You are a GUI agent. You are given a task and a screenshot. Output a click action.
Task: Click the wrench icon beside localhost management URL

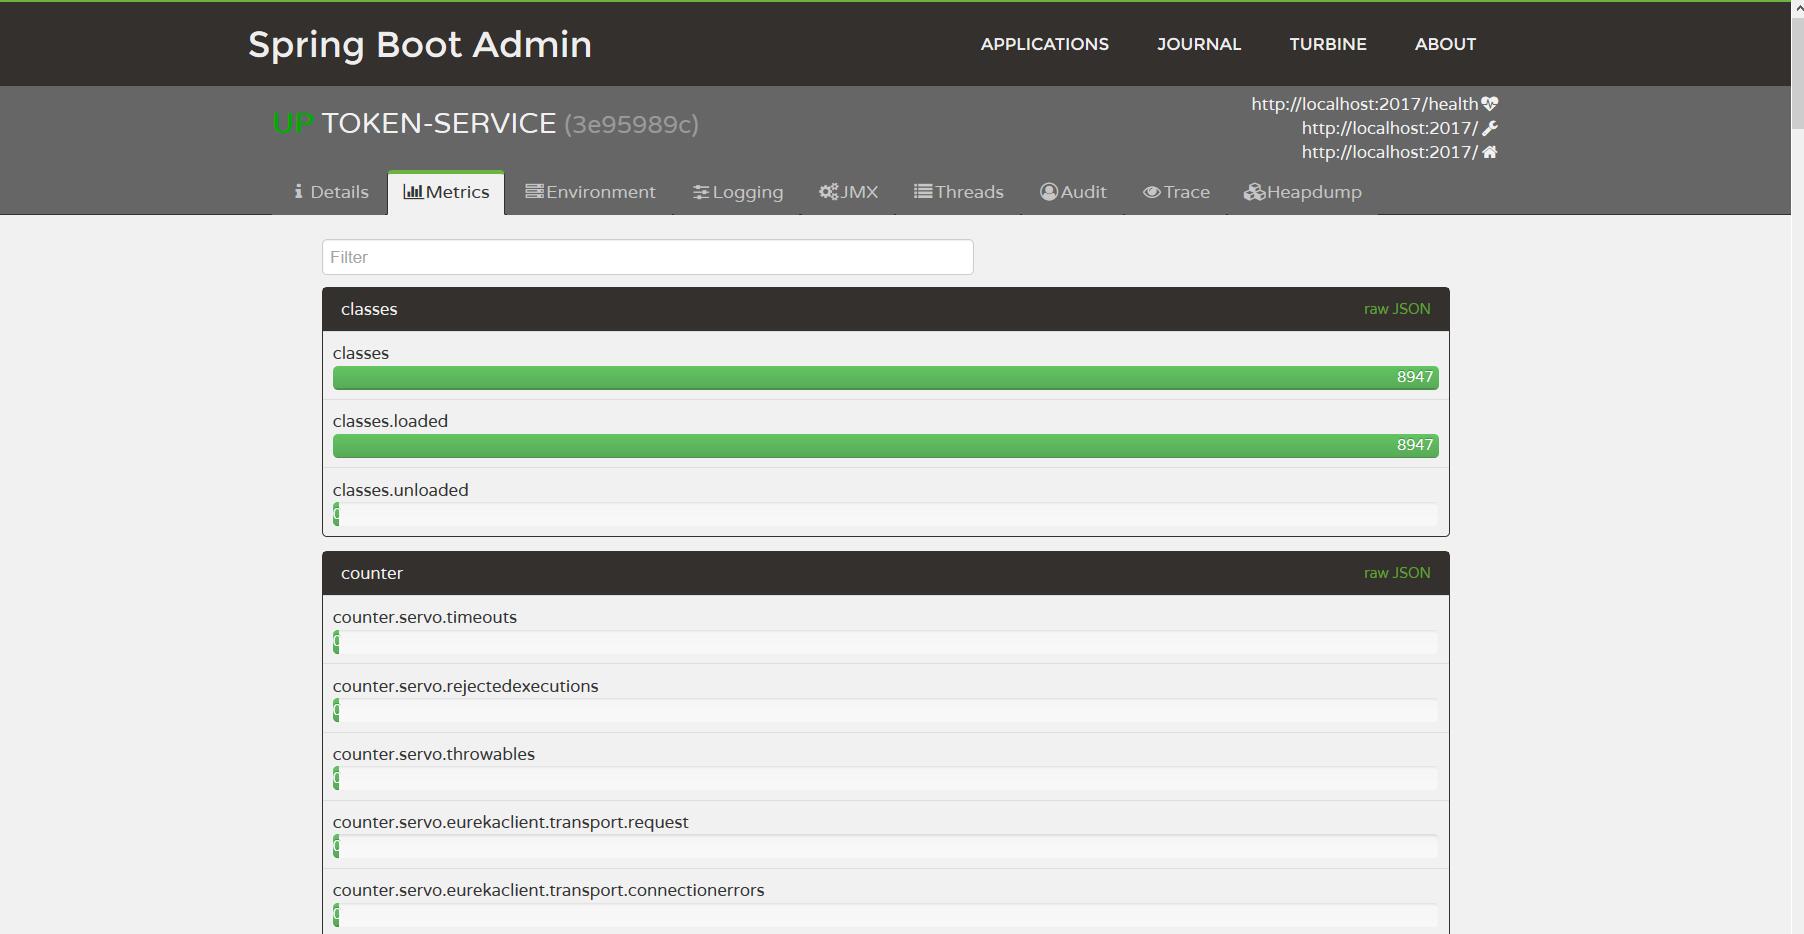click(1489, 128)
